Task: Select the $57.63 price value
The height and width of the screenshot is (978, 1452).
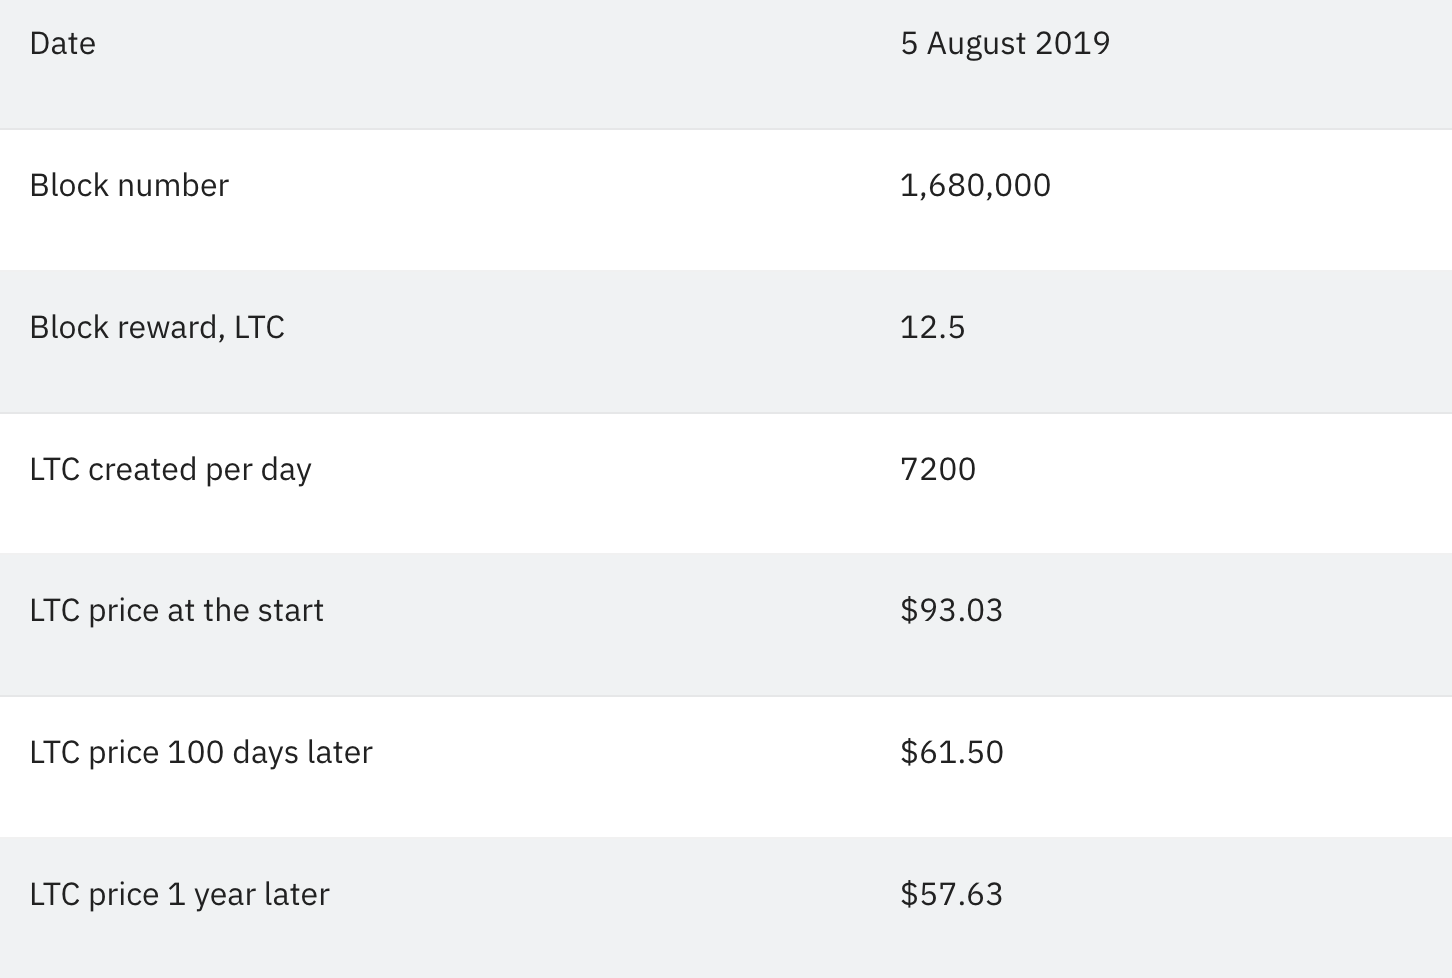Action: tap(951, 895)
